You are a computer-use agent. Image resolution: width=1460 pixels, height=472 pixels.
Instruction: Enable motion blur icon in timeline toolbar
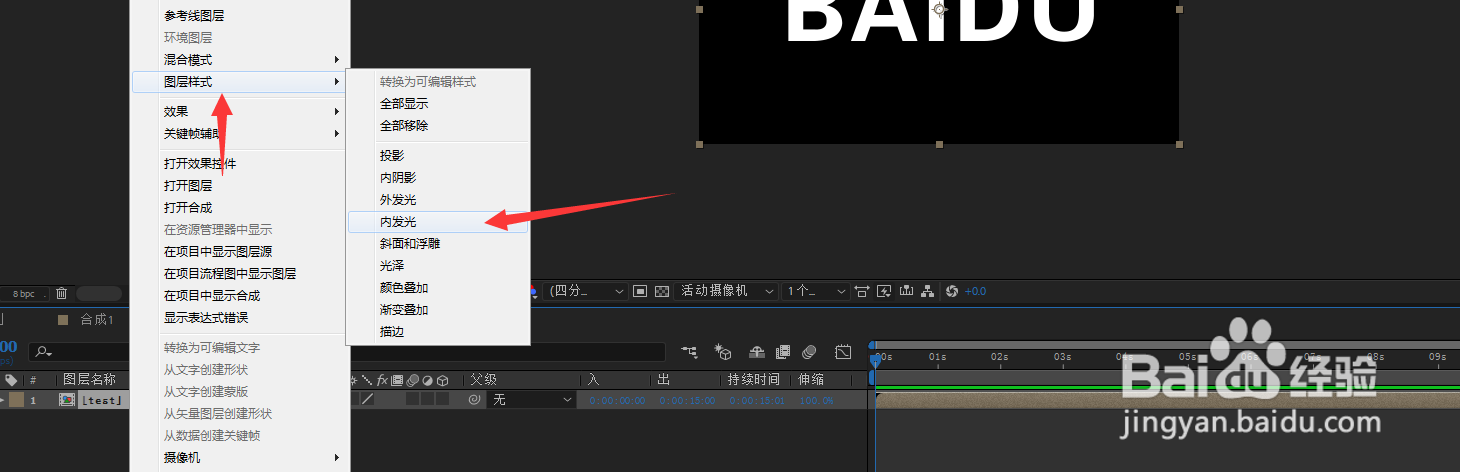tap(809, 352)
